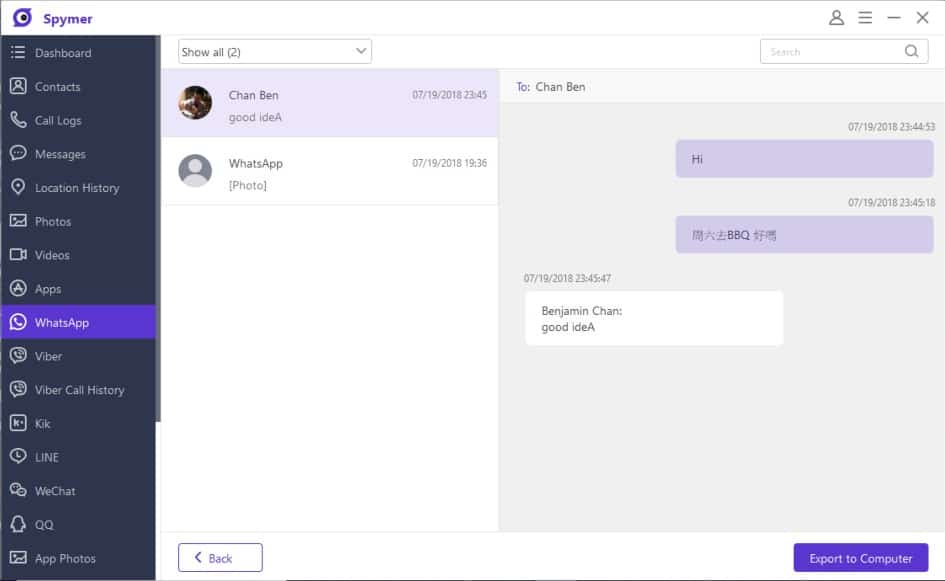Select the WhatsApp conversation default avatar
This screenshot has height=581, width=945.
(x=195, y=171)
